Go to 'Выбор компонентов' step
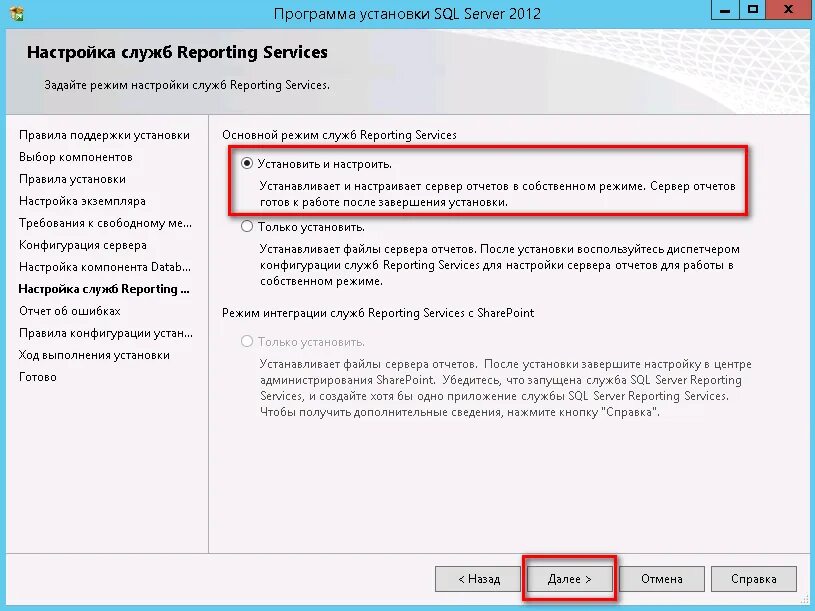This screenshot has width=815, height=611. coord(76,157)
